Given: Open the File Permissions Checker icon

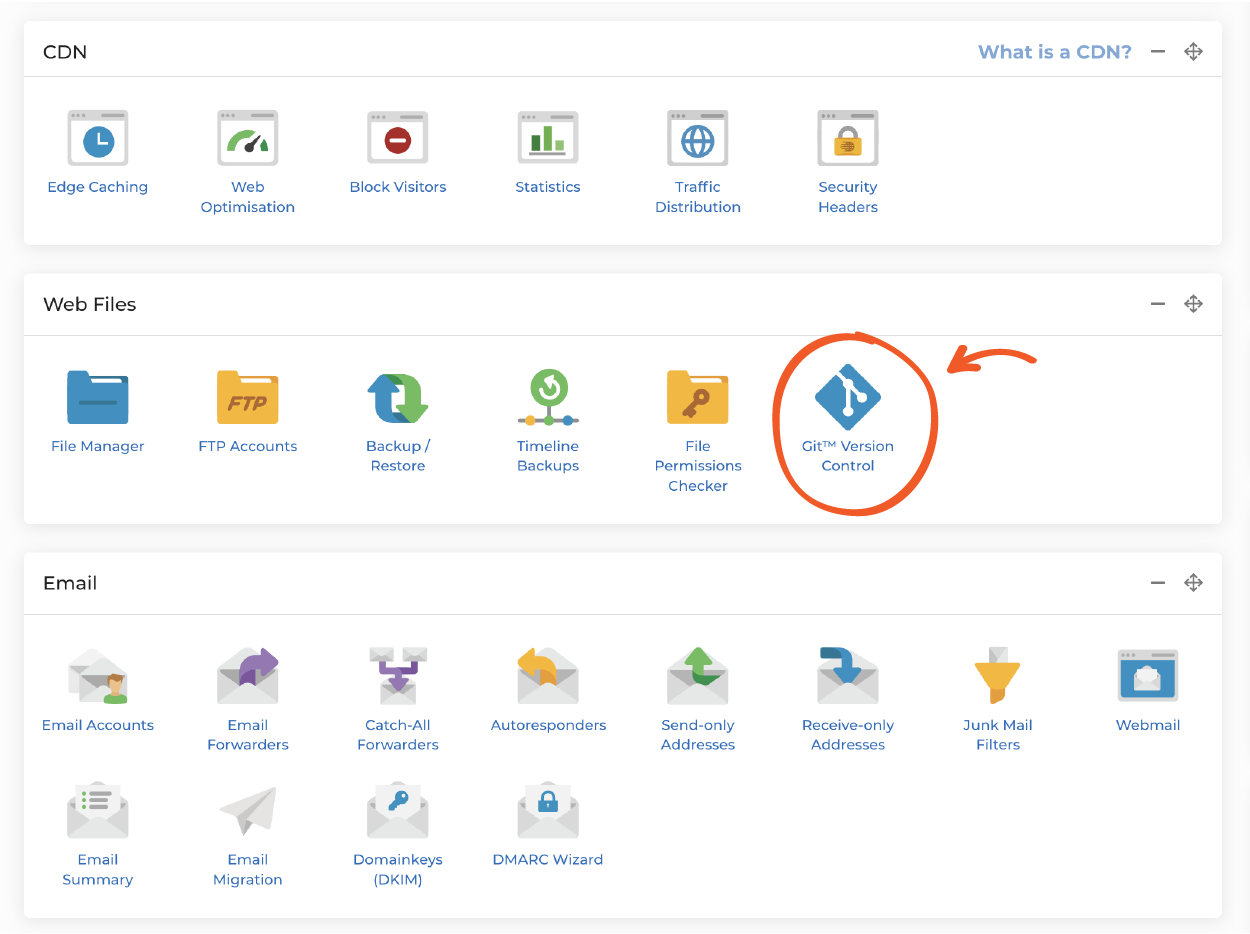Looking at the screenshot, I should point(698,397).
